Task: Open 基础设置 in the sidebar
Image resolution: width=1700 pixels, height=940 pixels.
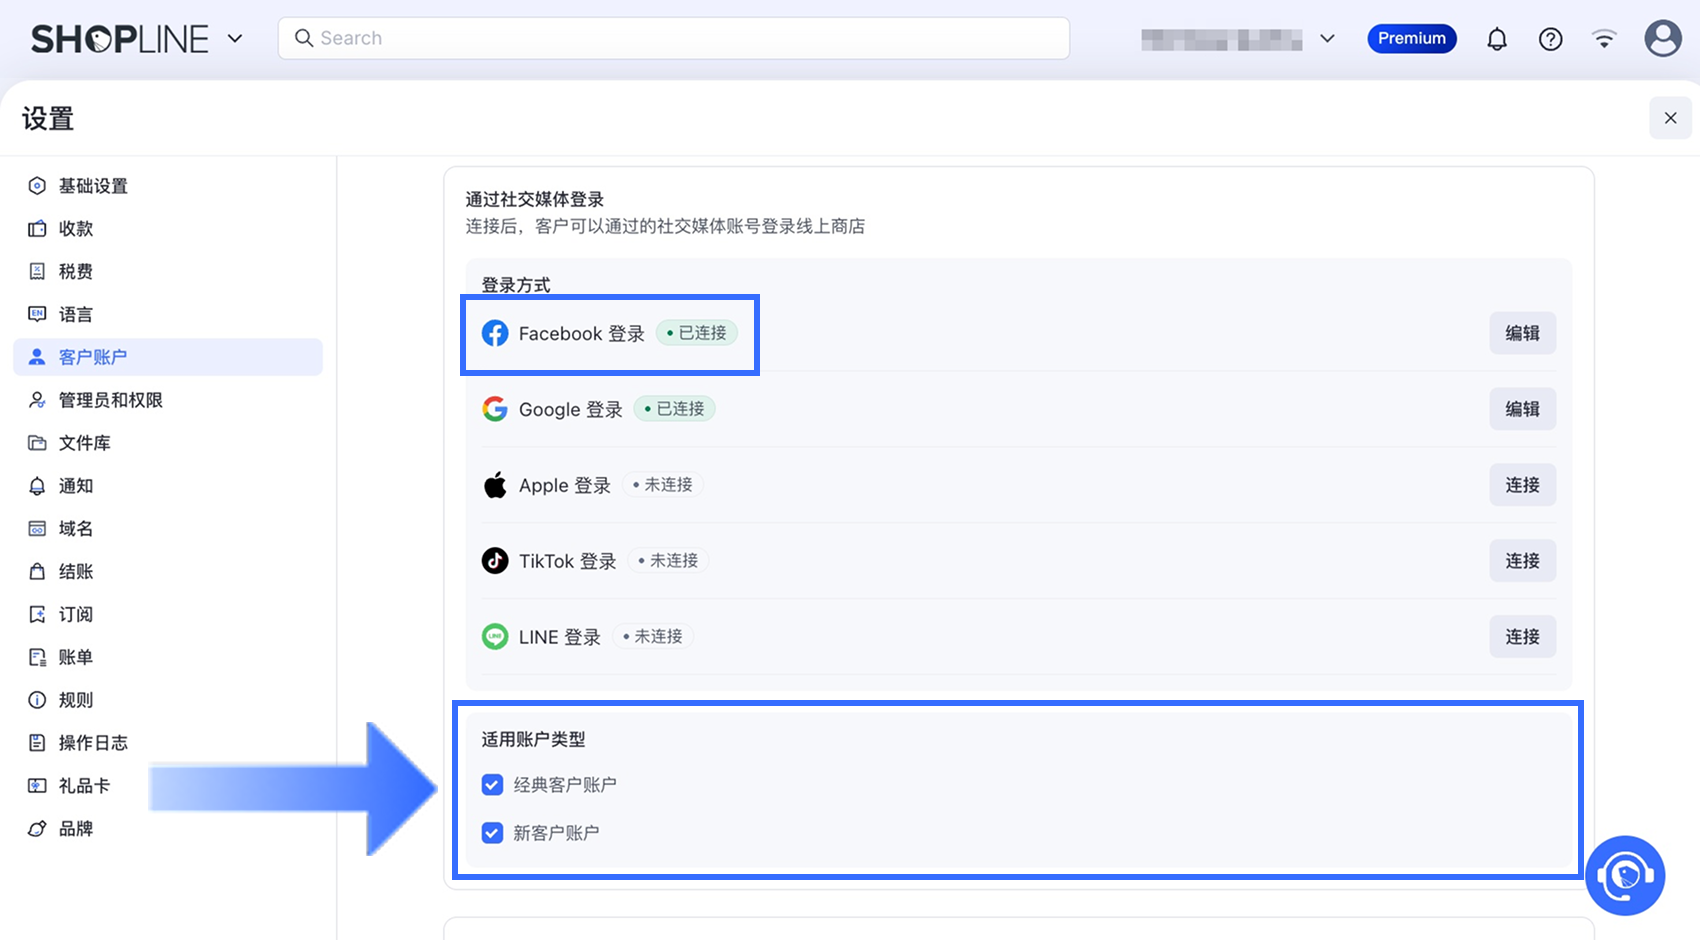Action: [x=93, y=186]
